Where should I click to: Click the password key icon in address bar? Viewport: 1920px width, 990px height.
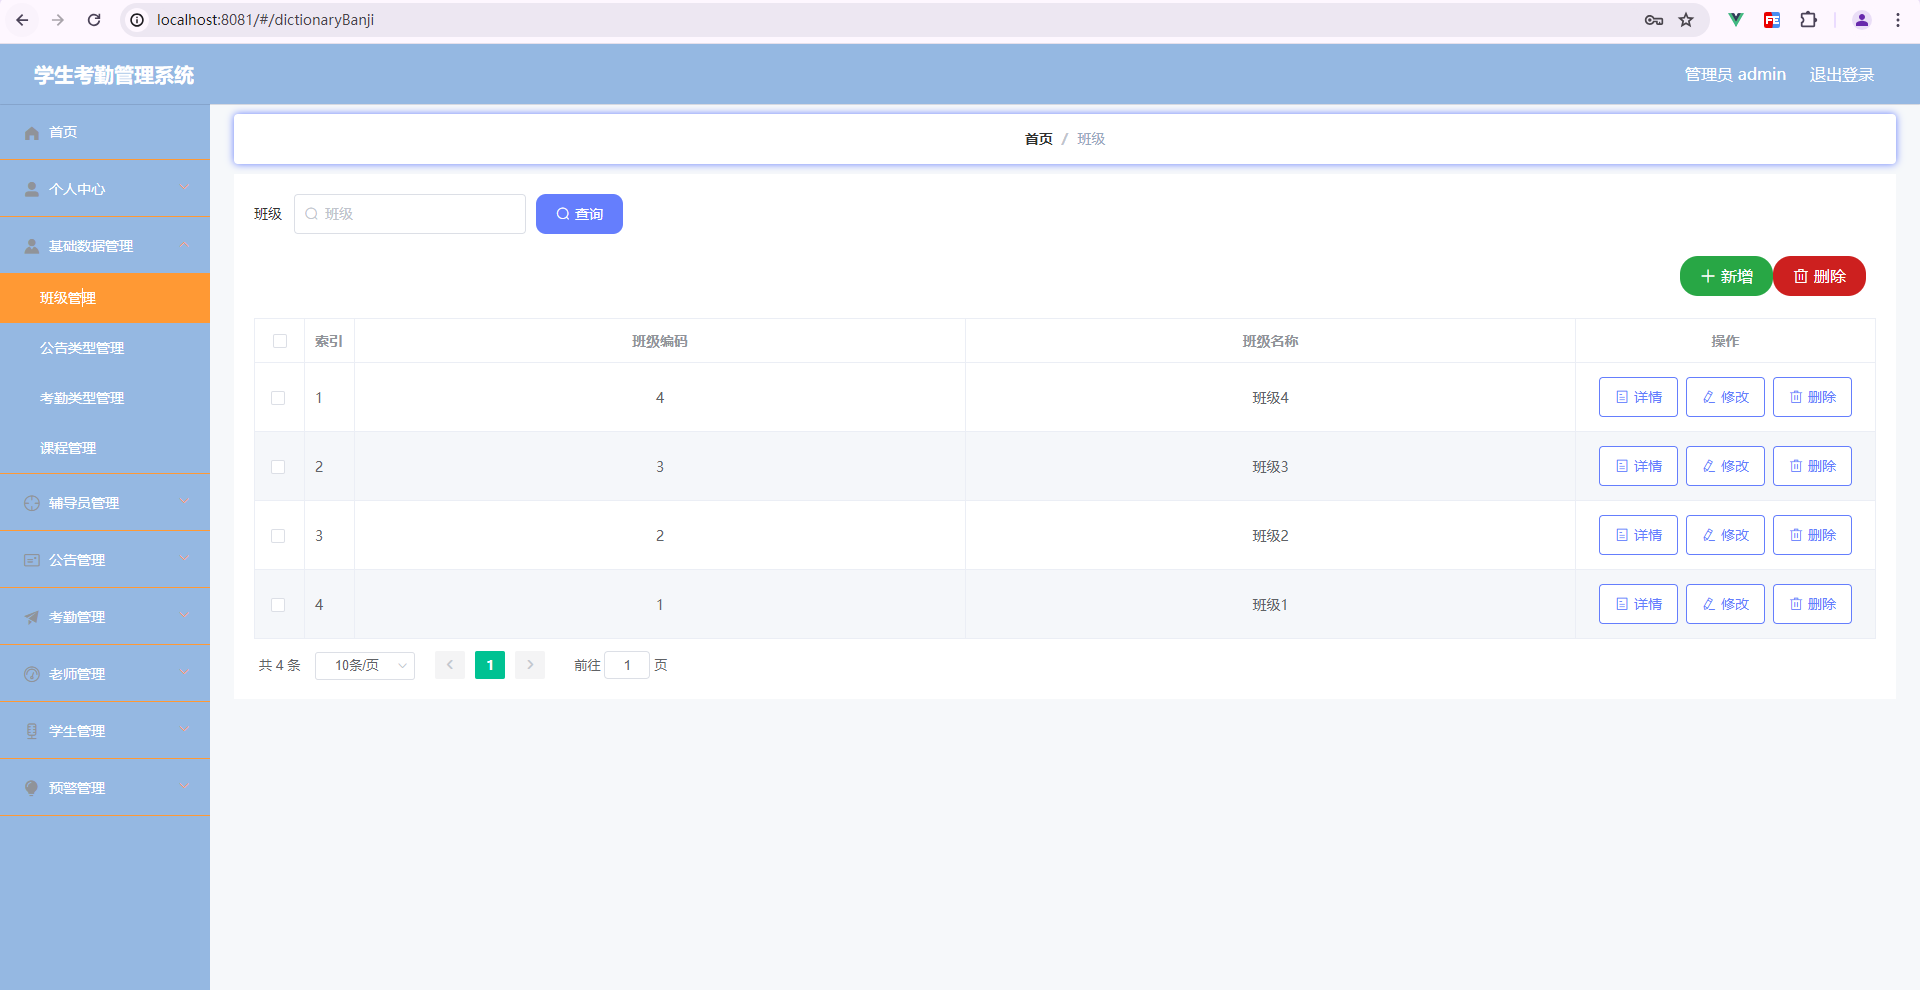point(1654,20)
